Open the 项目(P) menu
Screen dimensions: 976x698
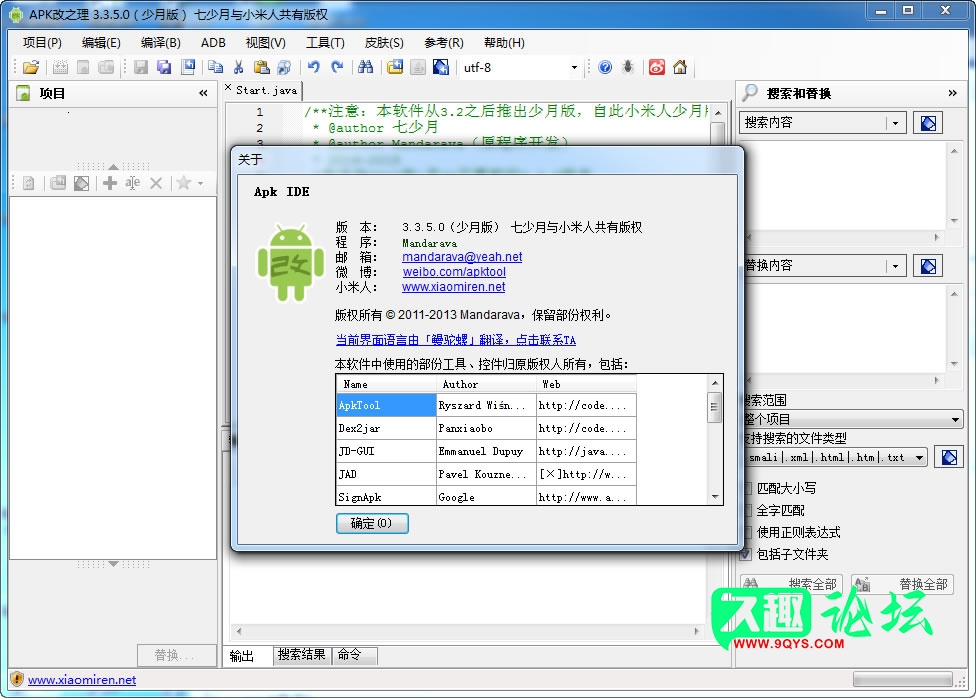[x=42, y=42]
